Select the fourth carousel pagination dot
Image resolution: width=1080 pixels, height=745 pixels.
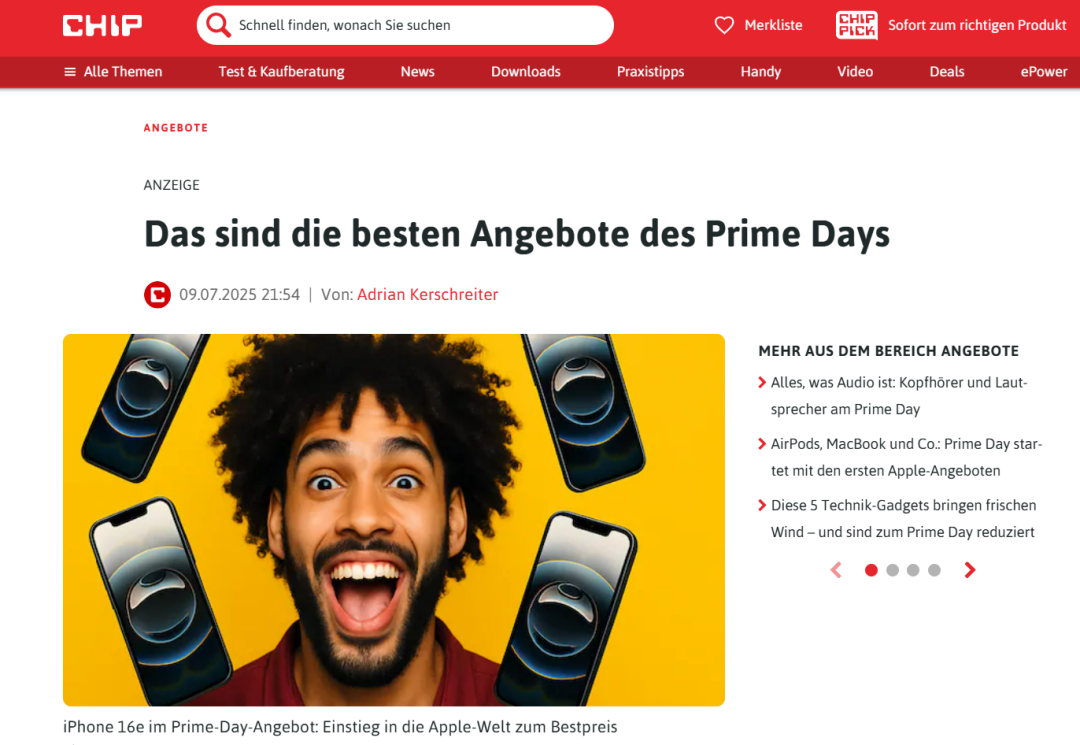point(934,570)
